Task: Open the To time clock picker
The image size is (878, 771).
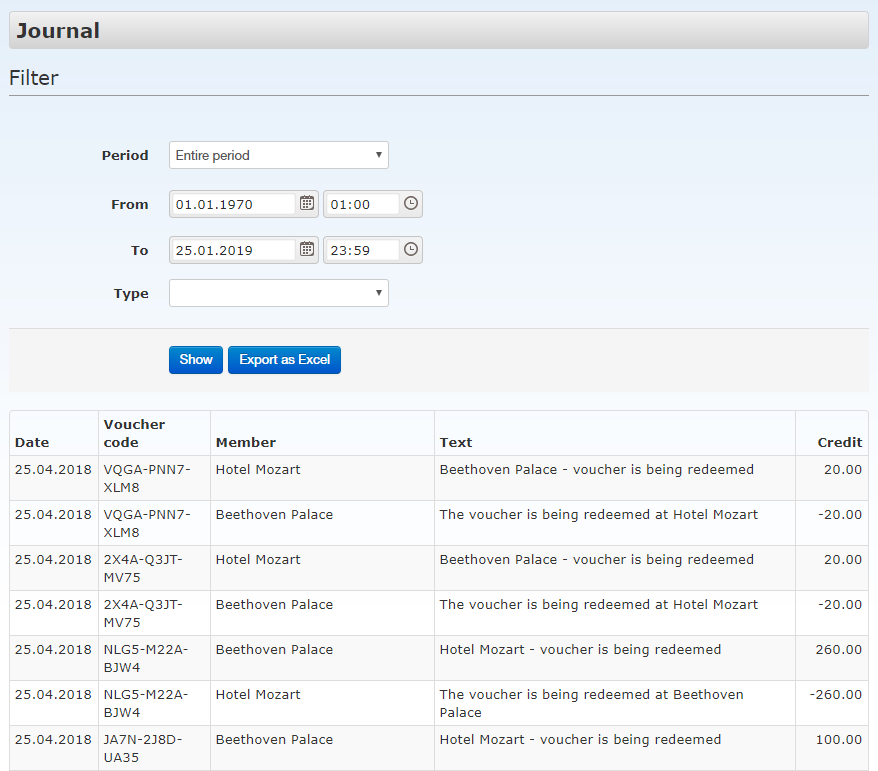Action: 410,249
